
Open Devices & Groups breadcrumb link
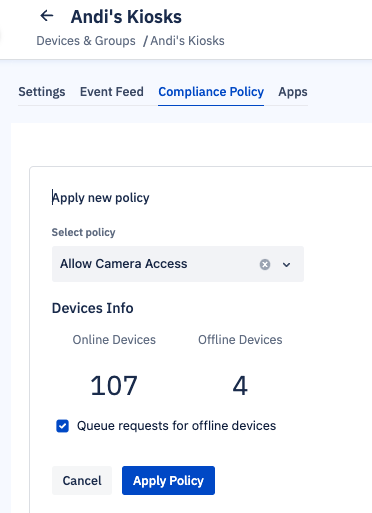[86, 41]
